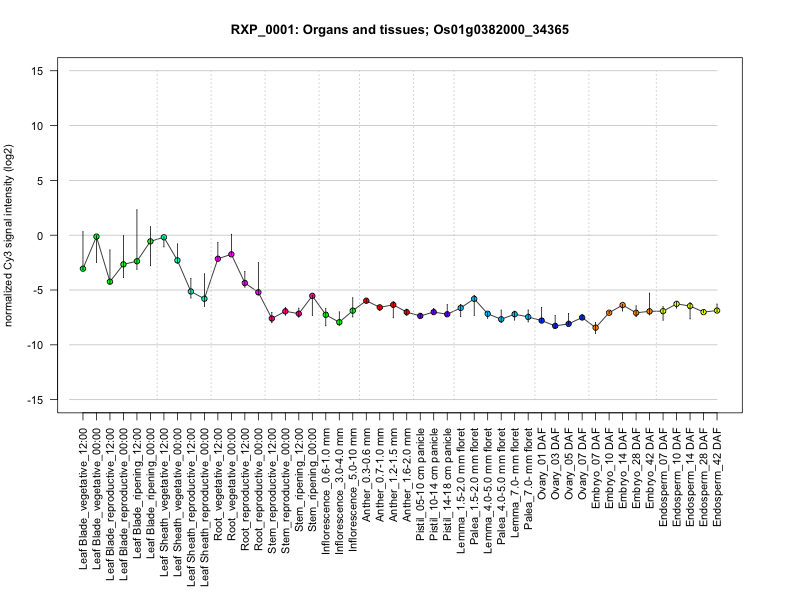The width and height of the screenshot is (800, 600).
Task: Select the data point for Leaf Sheath_reproductive_12:00
Action: [191, 291]
